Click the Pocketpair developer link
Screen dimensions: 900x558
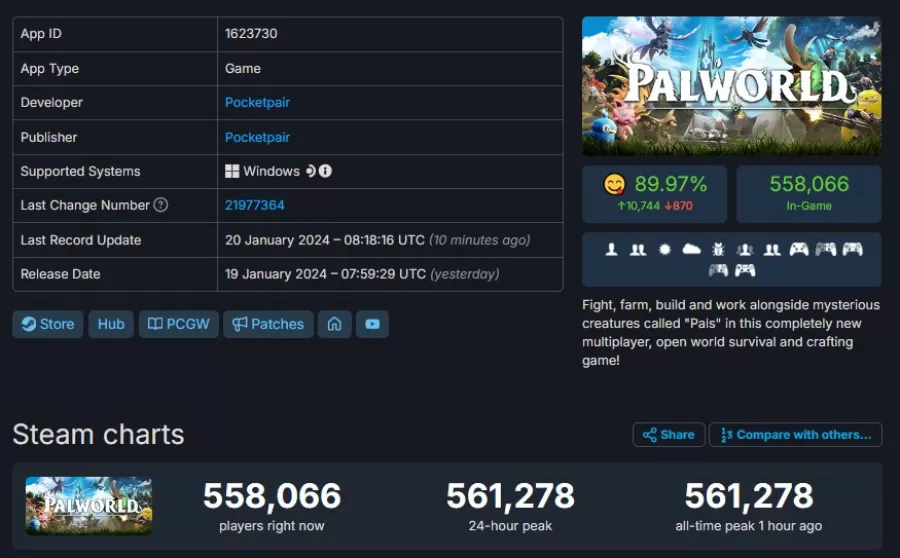257,103
